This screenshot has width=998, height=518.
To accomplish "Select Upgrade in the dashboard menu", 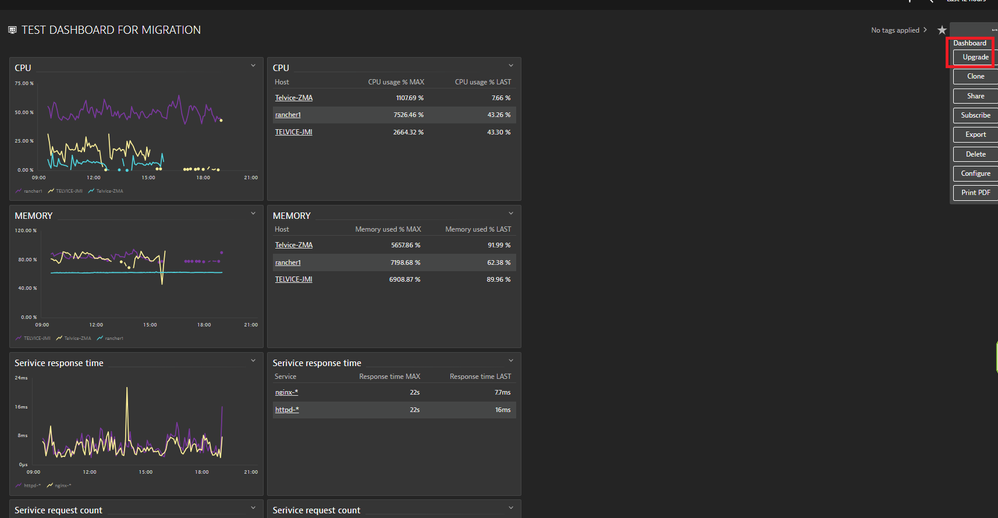I will click(975, 57).
